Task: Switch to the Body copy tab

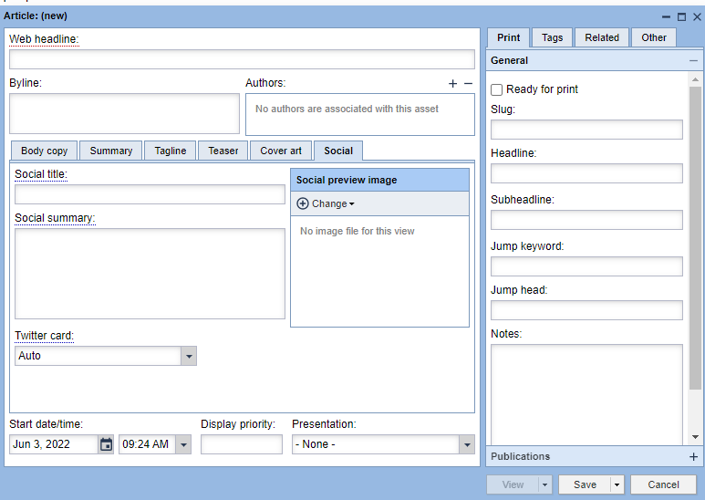Action: pos(44,151)
